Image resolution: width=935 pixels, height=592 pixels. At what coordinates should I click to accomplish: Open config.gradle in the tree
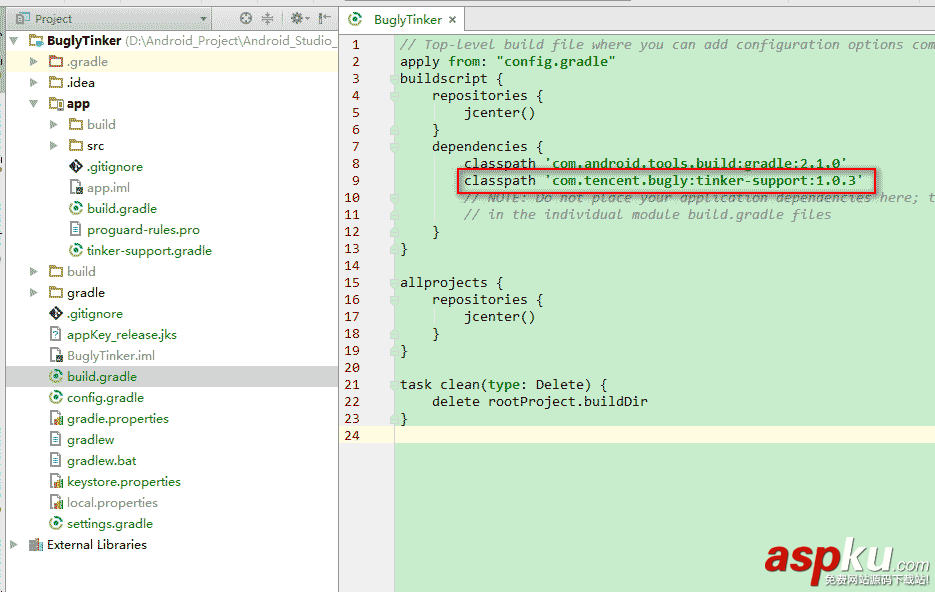pyautogui.click(x=106, y=398)
